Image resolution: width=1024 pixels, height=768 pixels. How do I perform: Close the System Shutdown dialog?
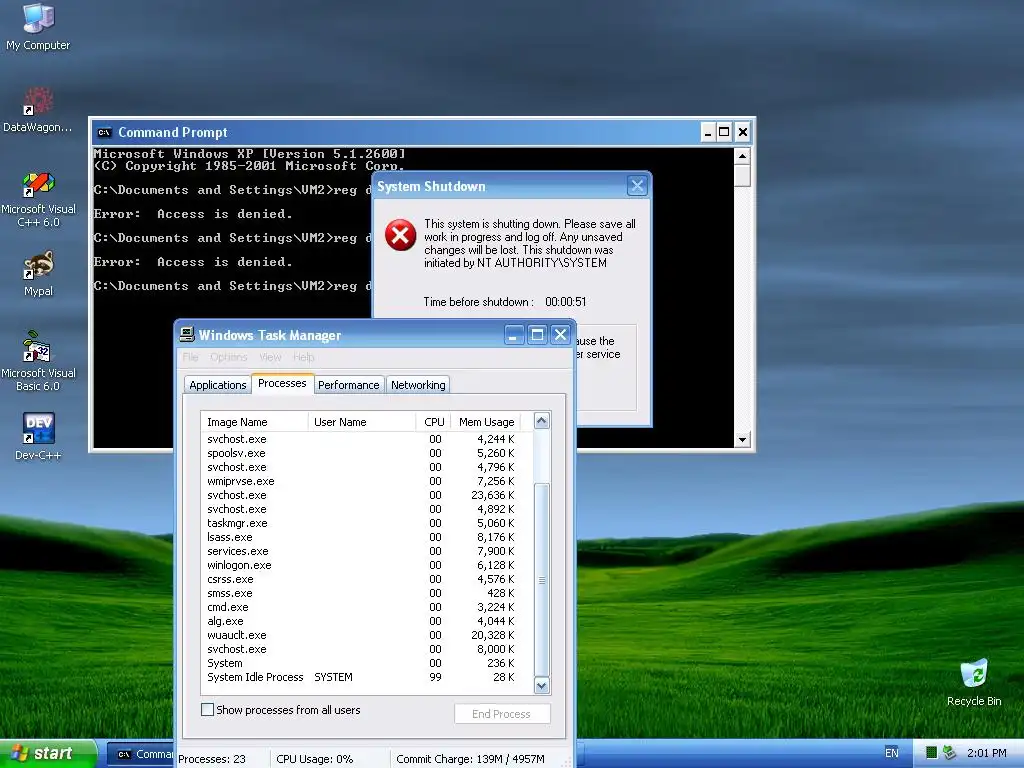637,186
